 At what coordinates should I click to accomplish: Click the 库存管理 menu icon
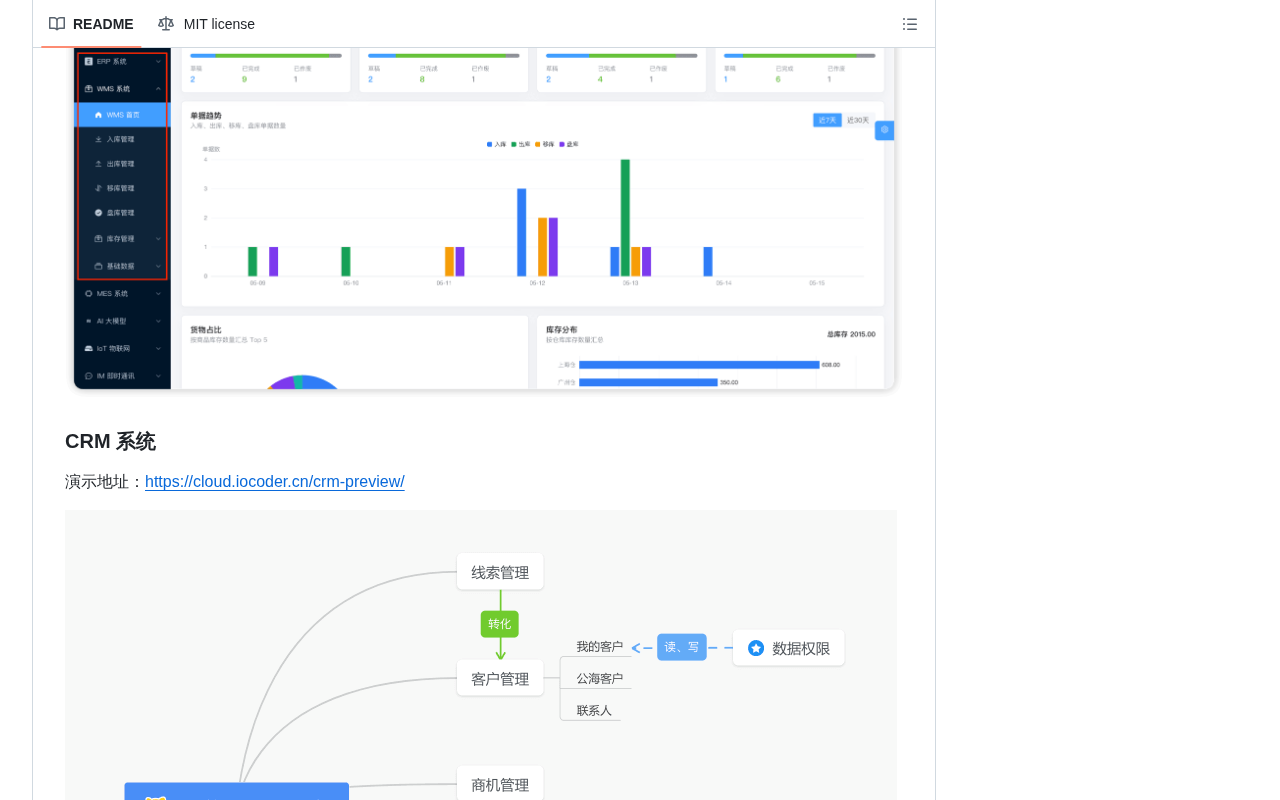pyautogui.click(x=99, y=239)
